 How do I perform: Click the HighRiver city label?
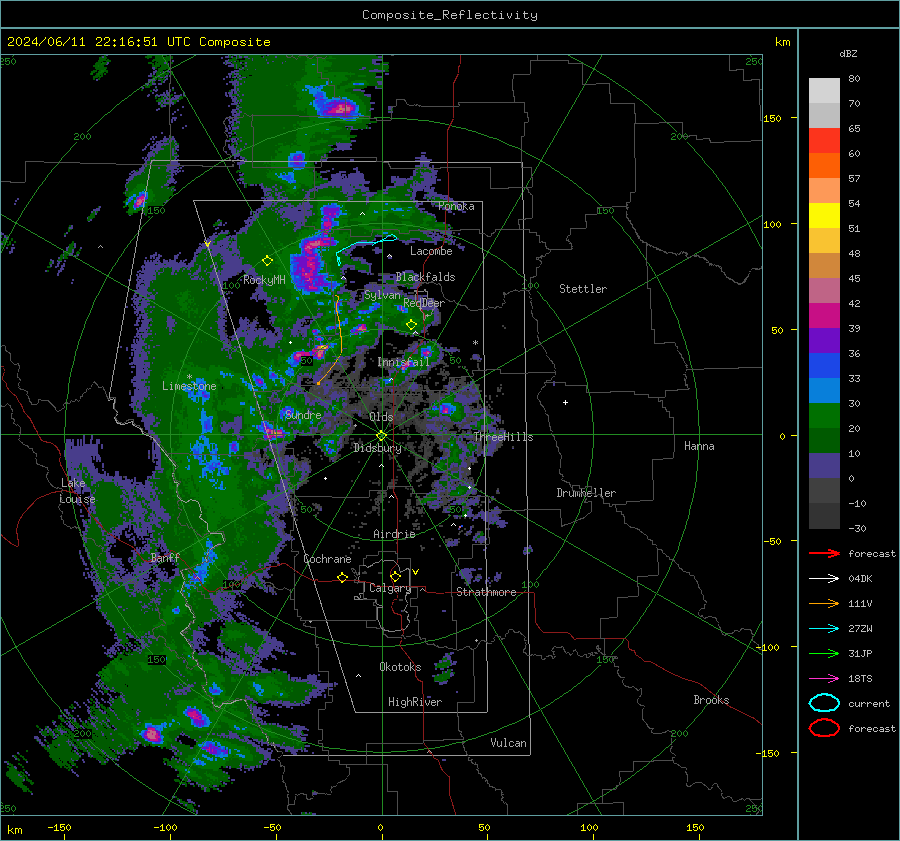point(415,702)
